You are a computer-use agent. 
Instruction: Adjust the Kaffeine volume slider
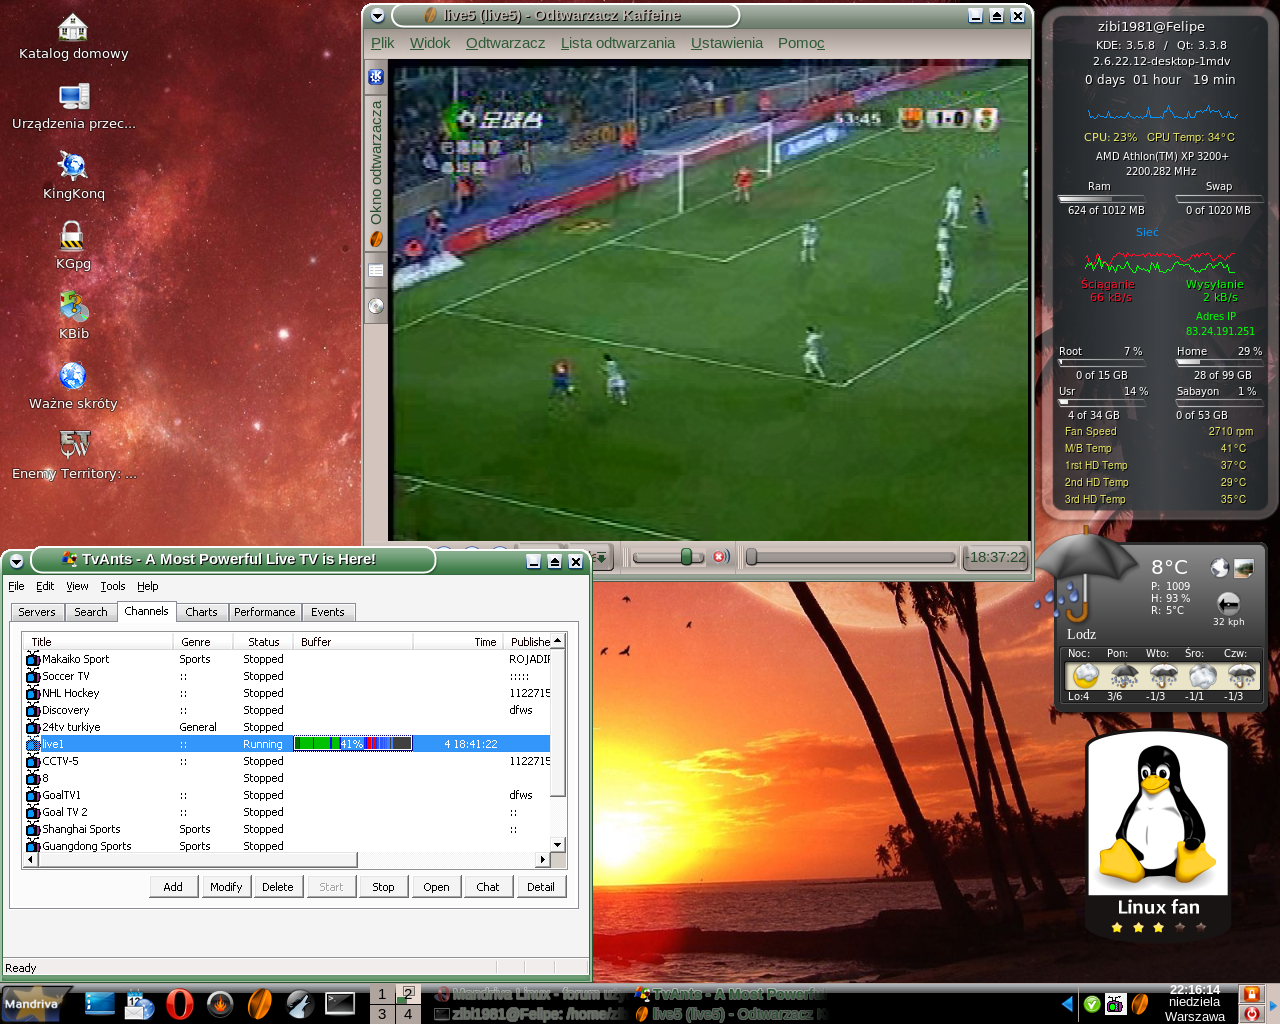point(668,557)
